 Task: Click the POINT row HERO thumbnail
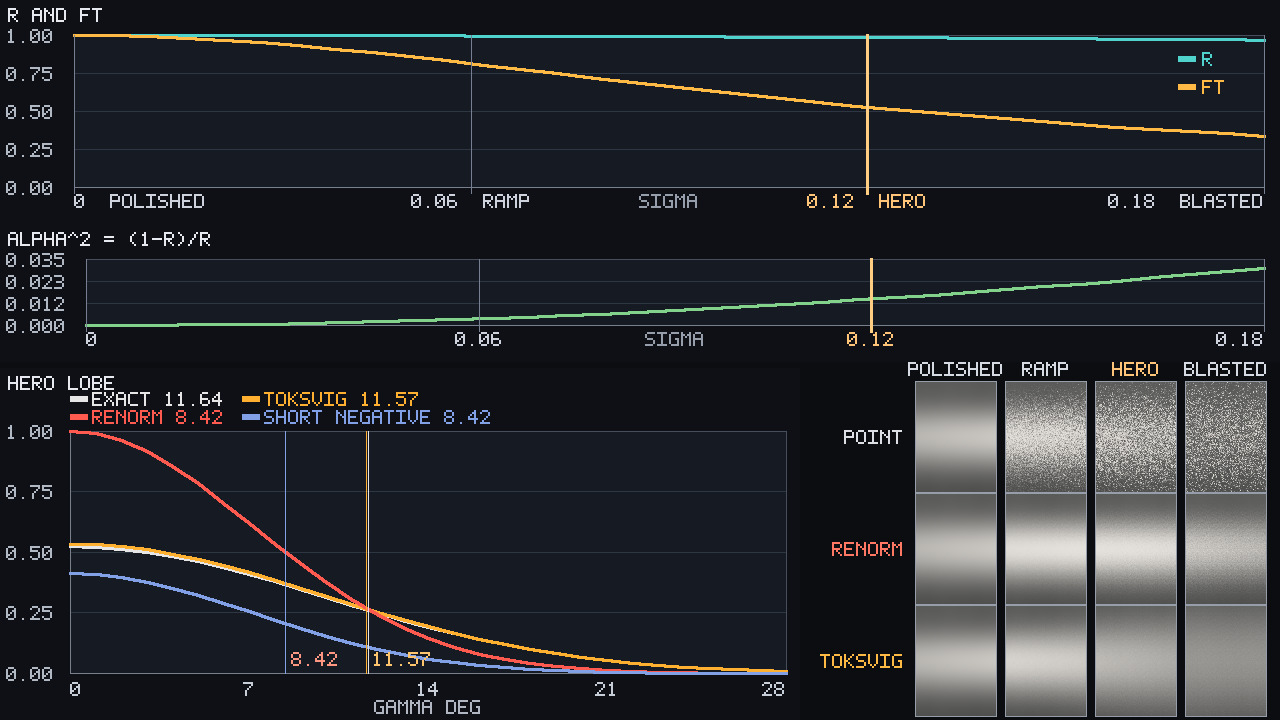coord(1136,437)
